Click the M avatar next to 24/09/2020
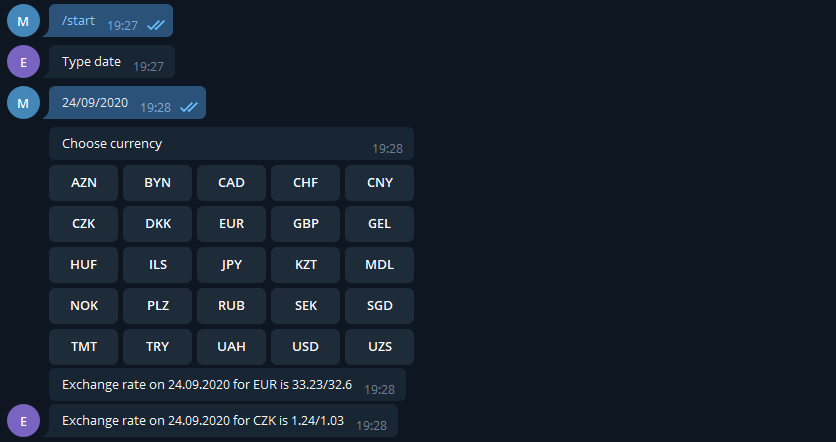836x442 pixels. (x=23, y=103)
